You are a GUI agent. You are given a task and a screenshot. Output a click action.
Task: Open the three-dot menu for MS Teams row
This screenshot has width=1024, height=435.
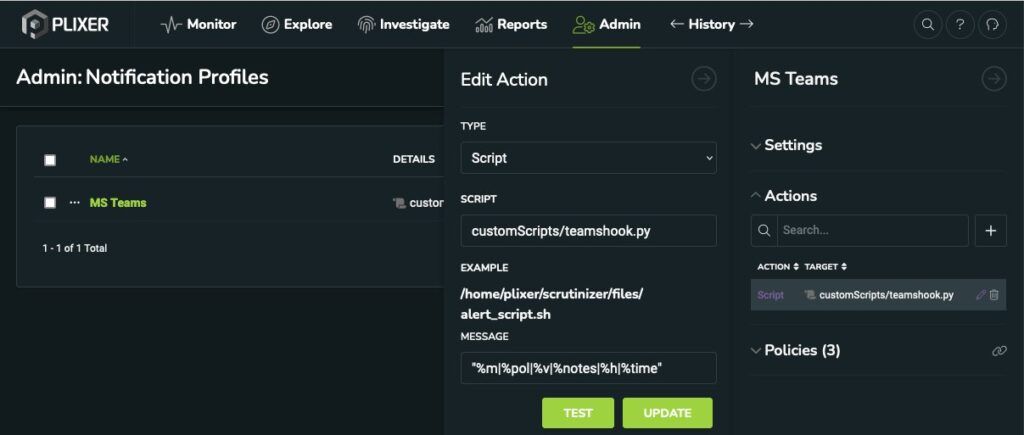(74, 202)
